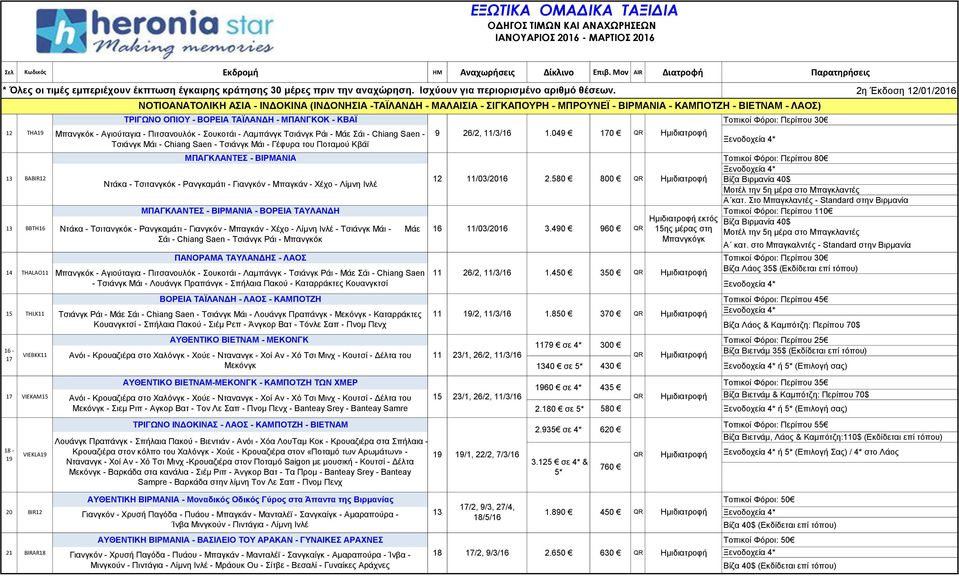Click tour code BIRAR18
Screen dimensions: 959x576
point(35,553)
